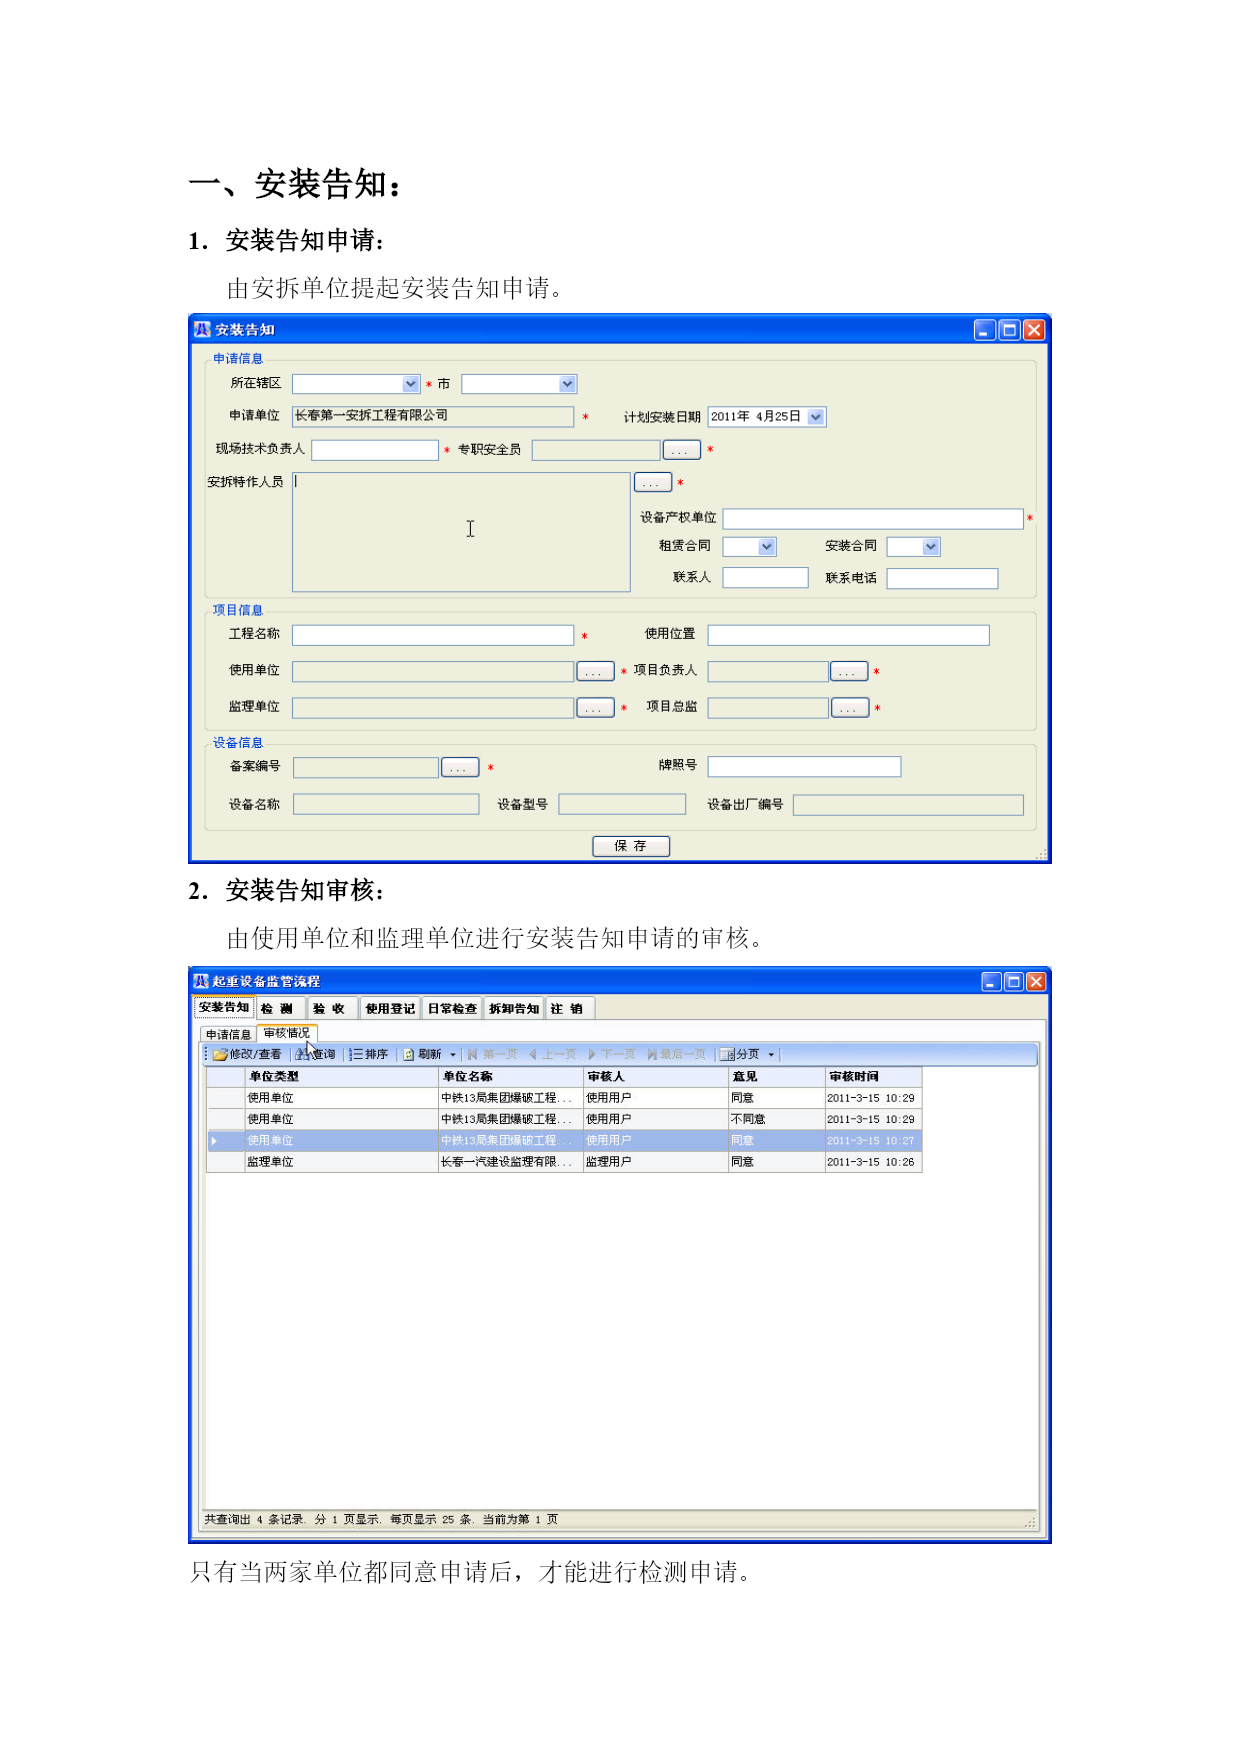Expand the 分页 dropdown arrow
The height and width of the screenshot is (1754, 1241).
tap(771, 1055)
